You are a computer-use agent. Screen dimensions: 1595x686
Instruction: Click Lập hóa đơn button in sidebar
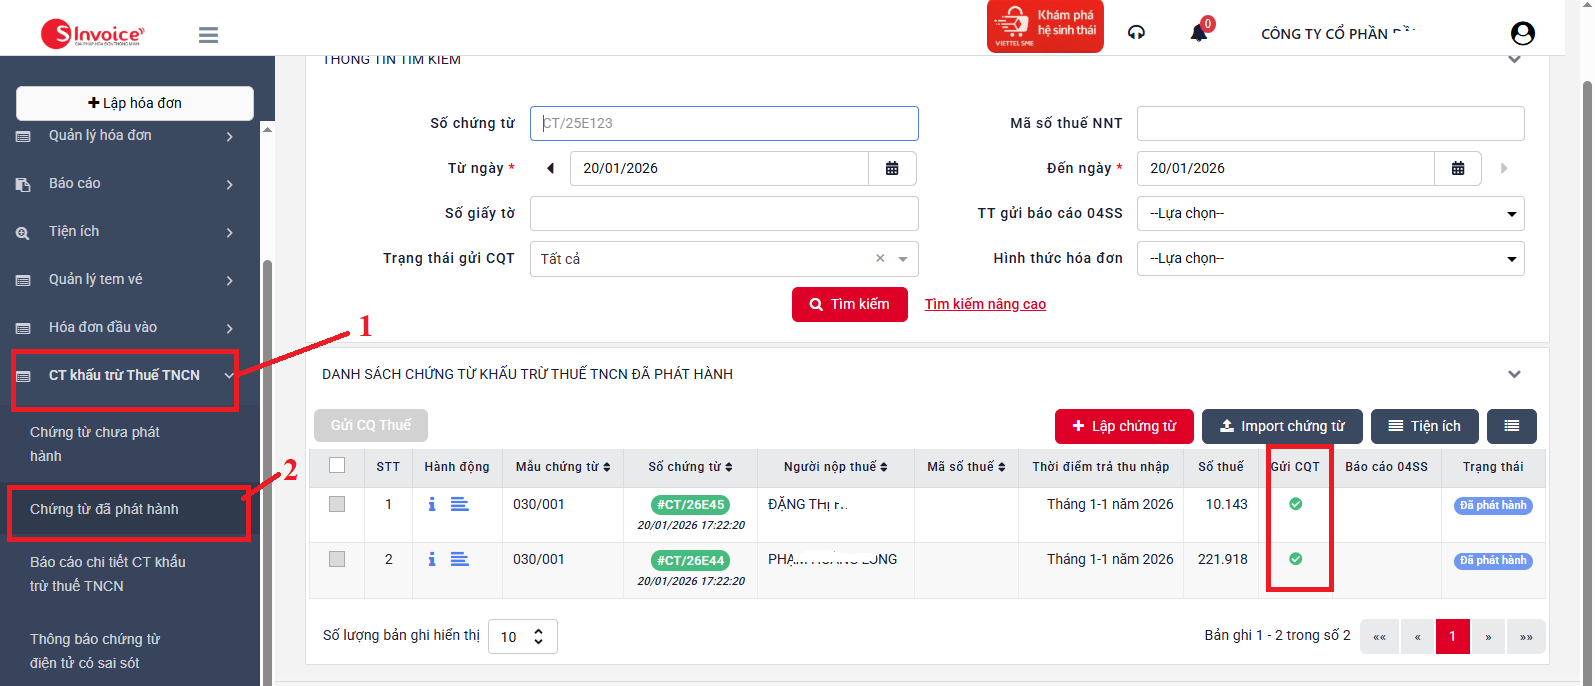tap(135, 103)
